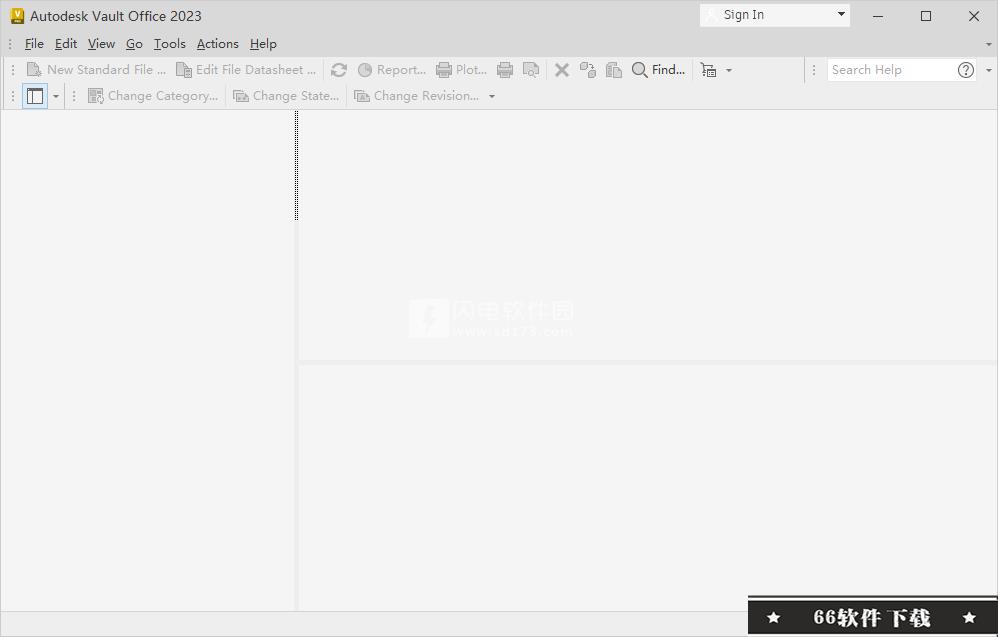Expand the behaviors toolbar options arrow
Viewport: 998px width, 637px height.
pos(491,97)
